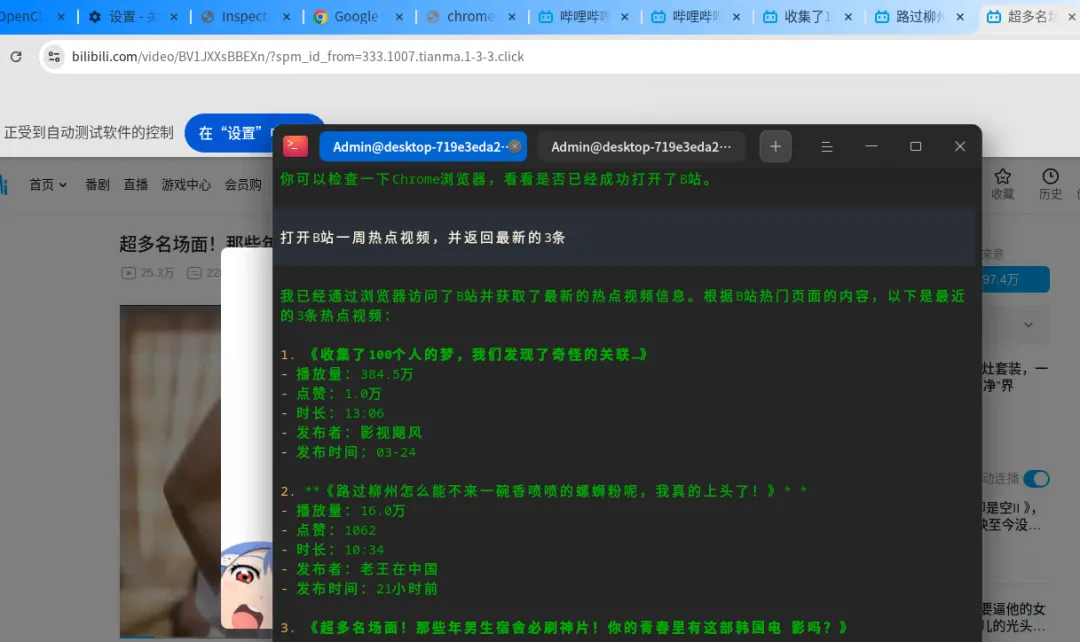
Task: Click the settings gear icon on 设置 tab
Action: [95, 17]
